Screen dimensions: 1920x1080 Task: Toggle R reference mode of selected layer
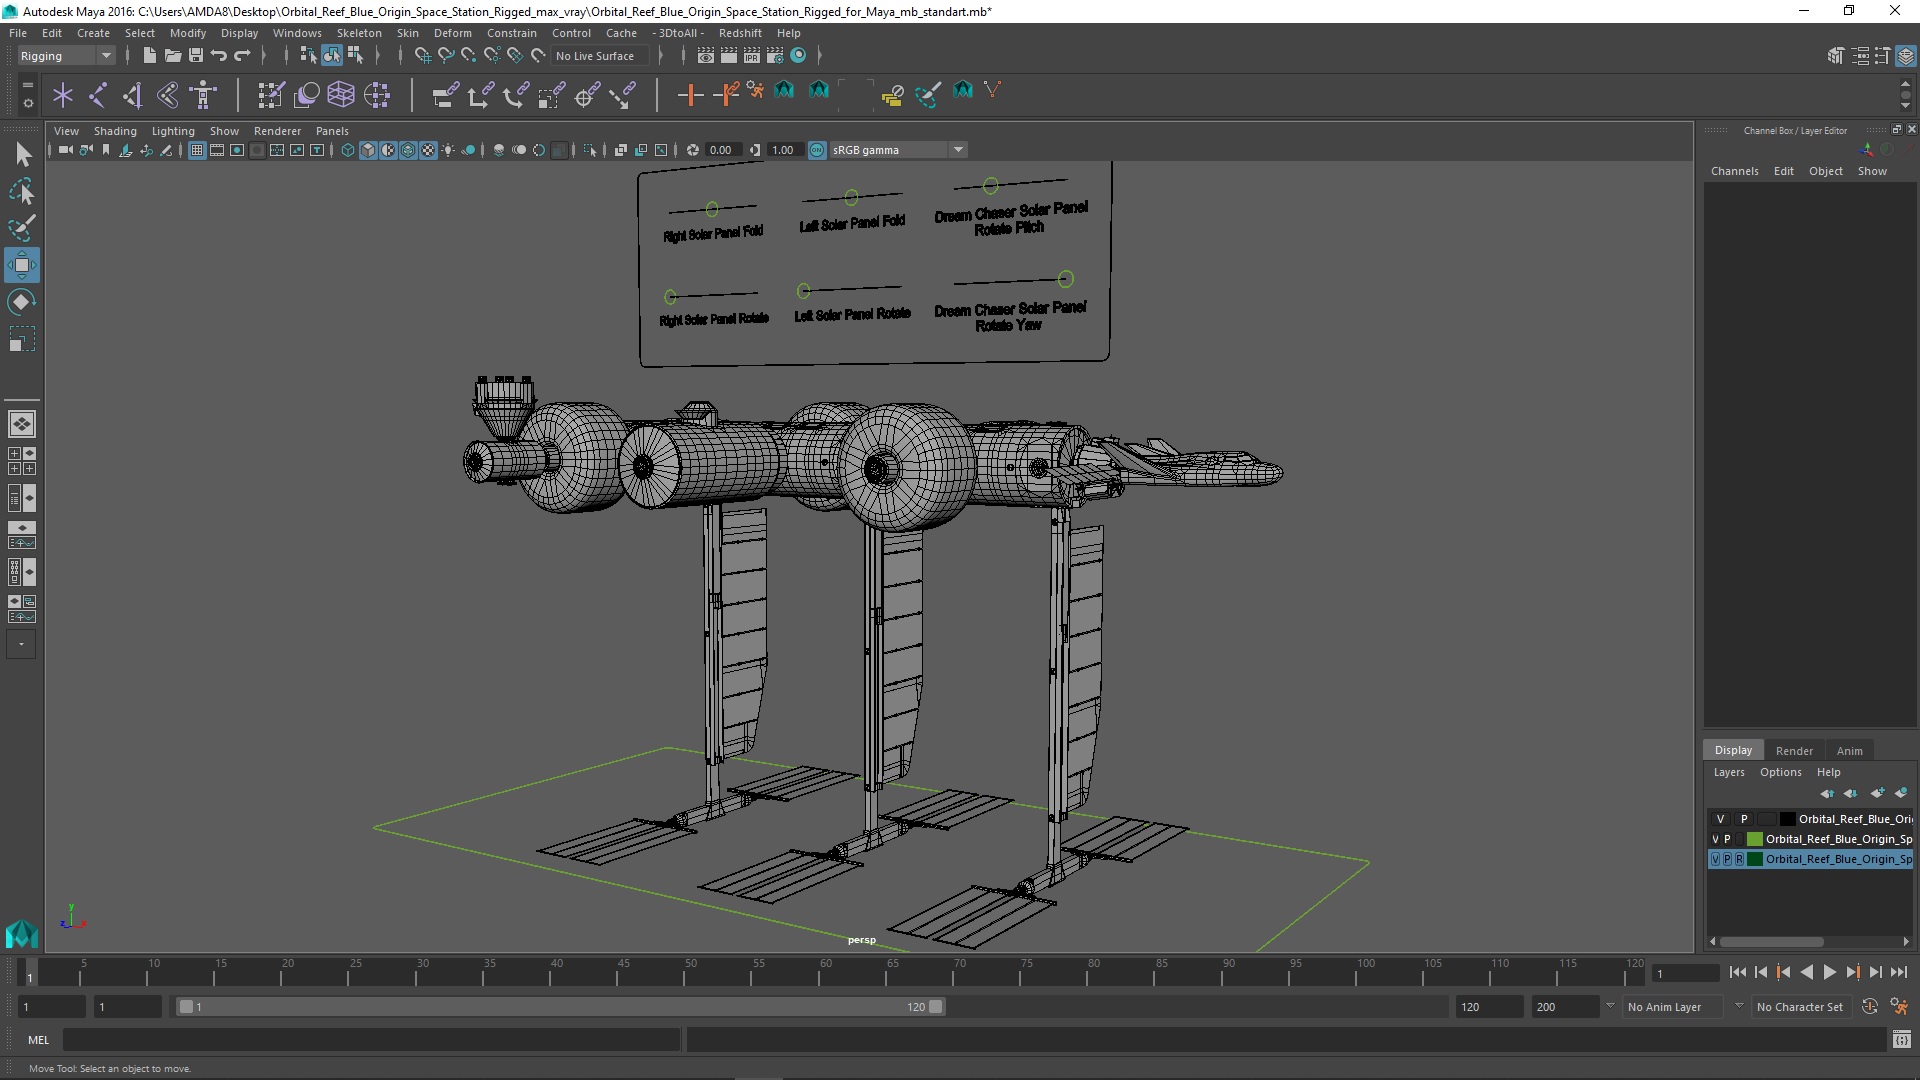pos(1739,859)
